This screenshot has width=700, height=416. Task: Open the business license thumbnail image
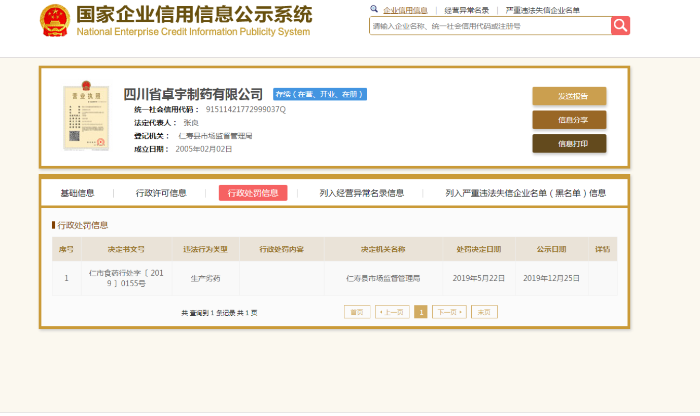point(86,116)
